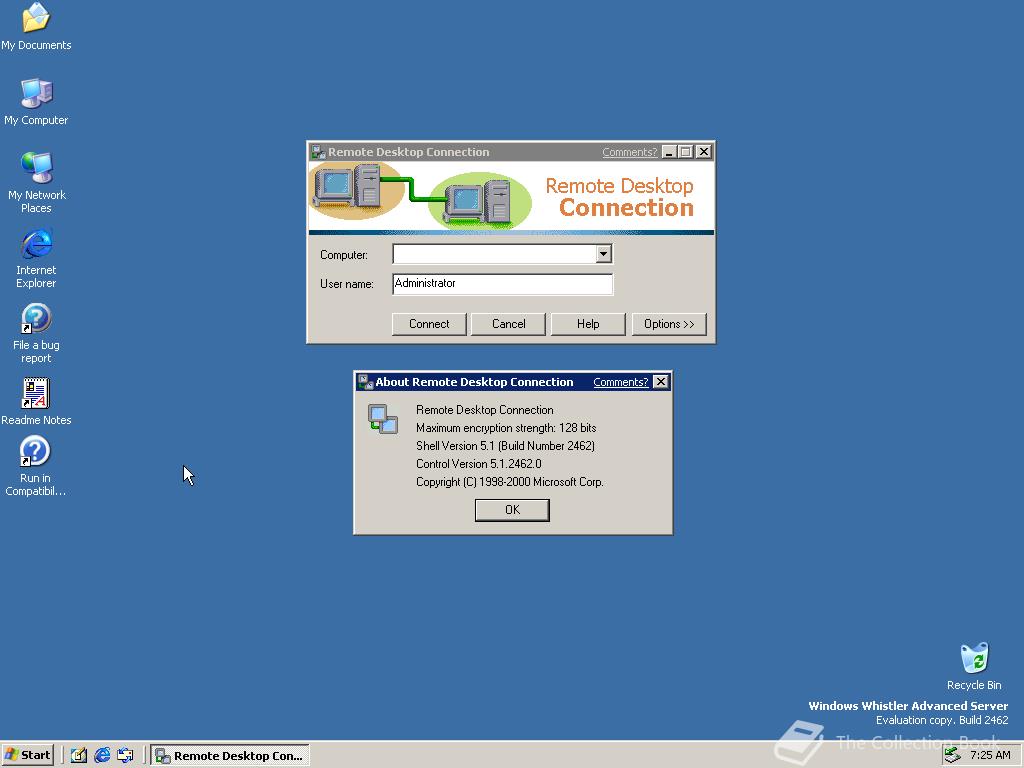Click the third quick launch icon
The image size is (1024, 768).
tap(125, 755)
